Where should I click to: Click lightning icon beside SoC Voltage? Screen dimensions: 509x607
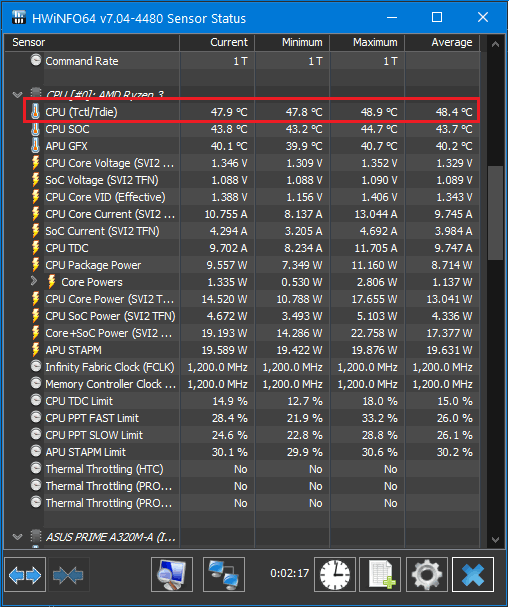pos(35,180)
